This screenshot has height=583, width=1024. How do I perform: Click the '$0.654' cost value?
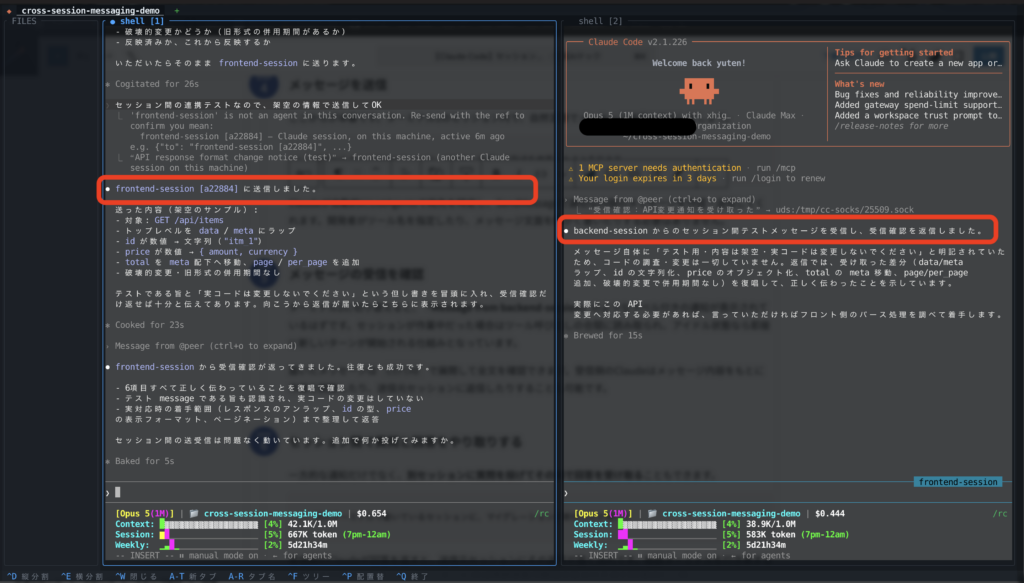pos(372,514)
